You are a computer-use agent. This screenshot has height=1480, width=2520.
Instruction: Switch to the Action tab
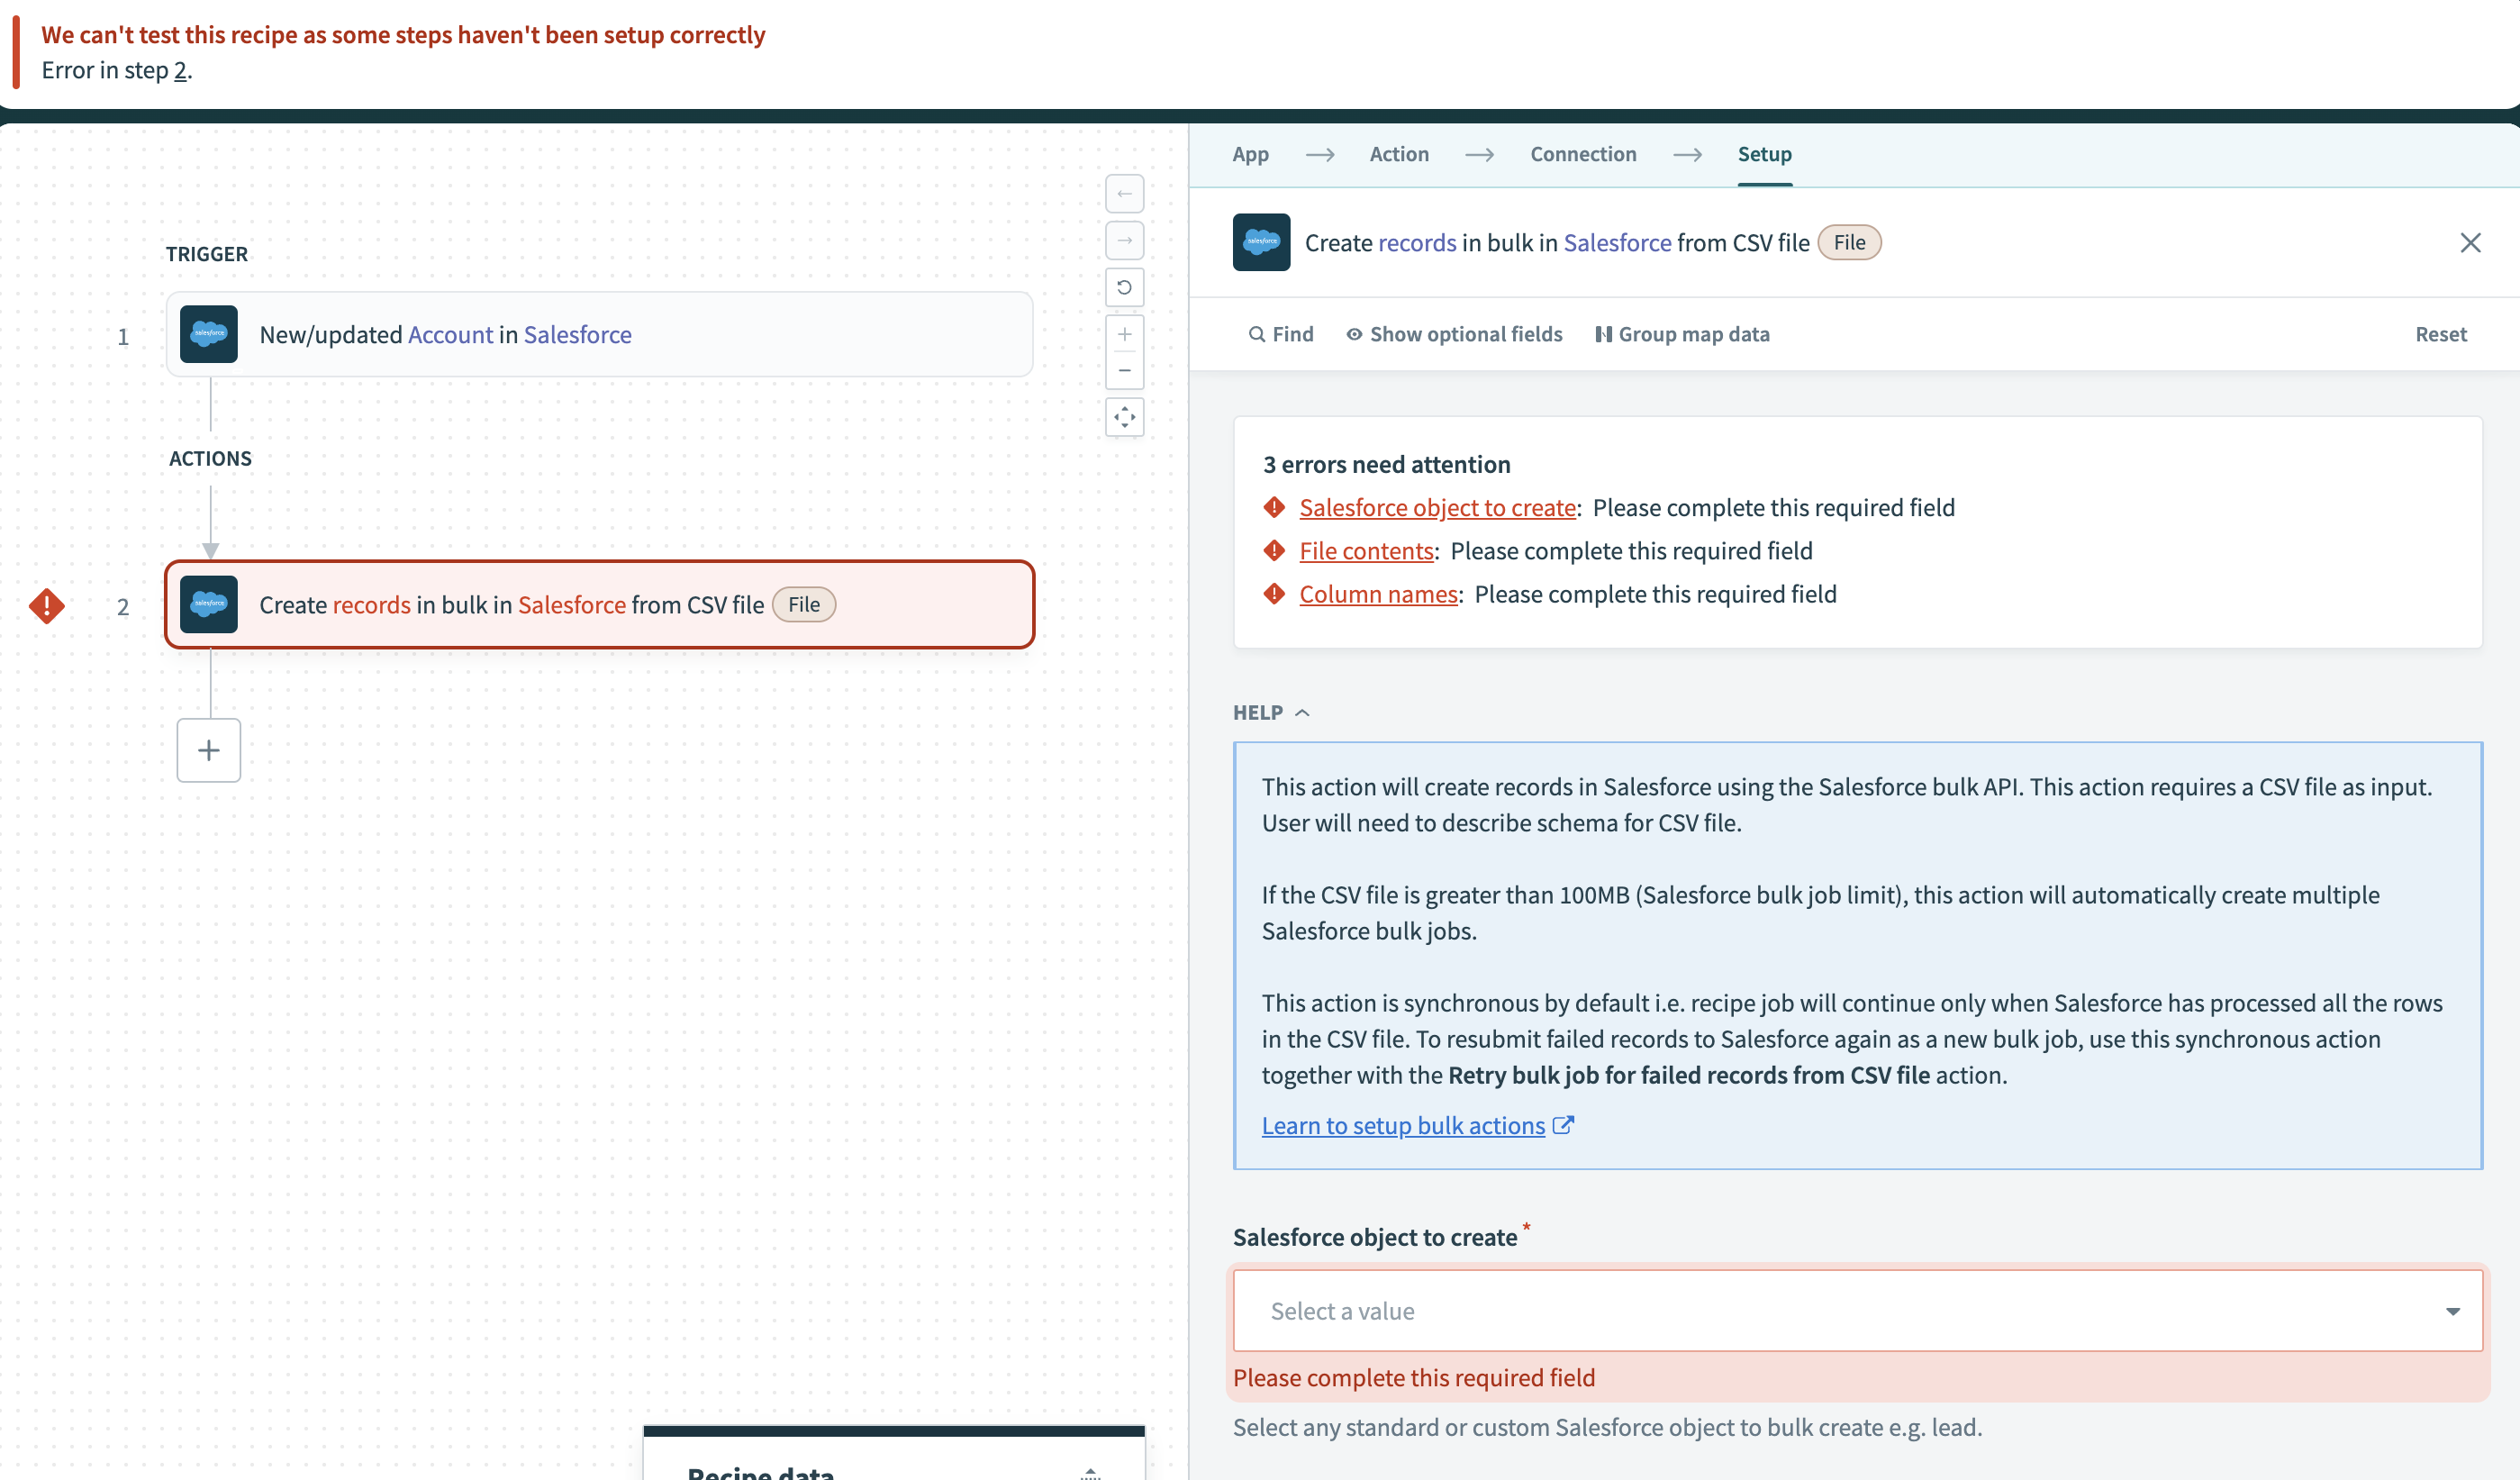click(x=1399, y=154)
